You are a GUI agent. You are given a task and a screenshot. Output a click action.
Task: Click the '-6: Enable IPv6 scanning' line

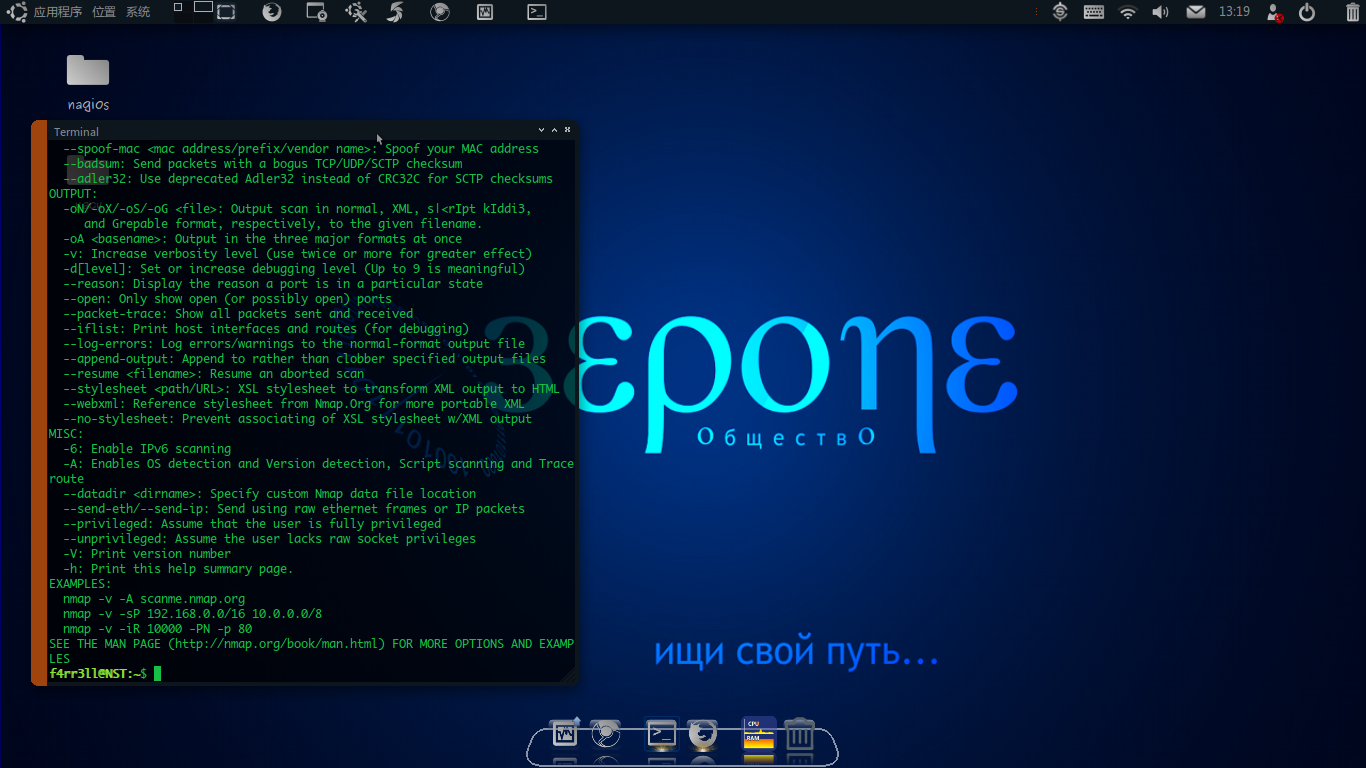(x=147, y=449)
